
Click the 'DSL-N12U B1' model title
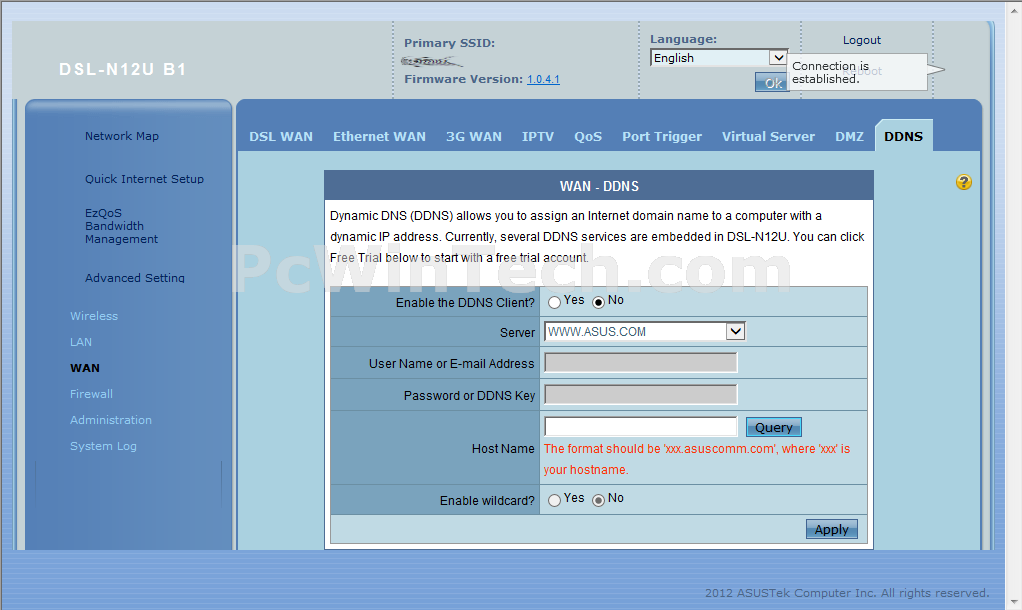tap(123, 70)
